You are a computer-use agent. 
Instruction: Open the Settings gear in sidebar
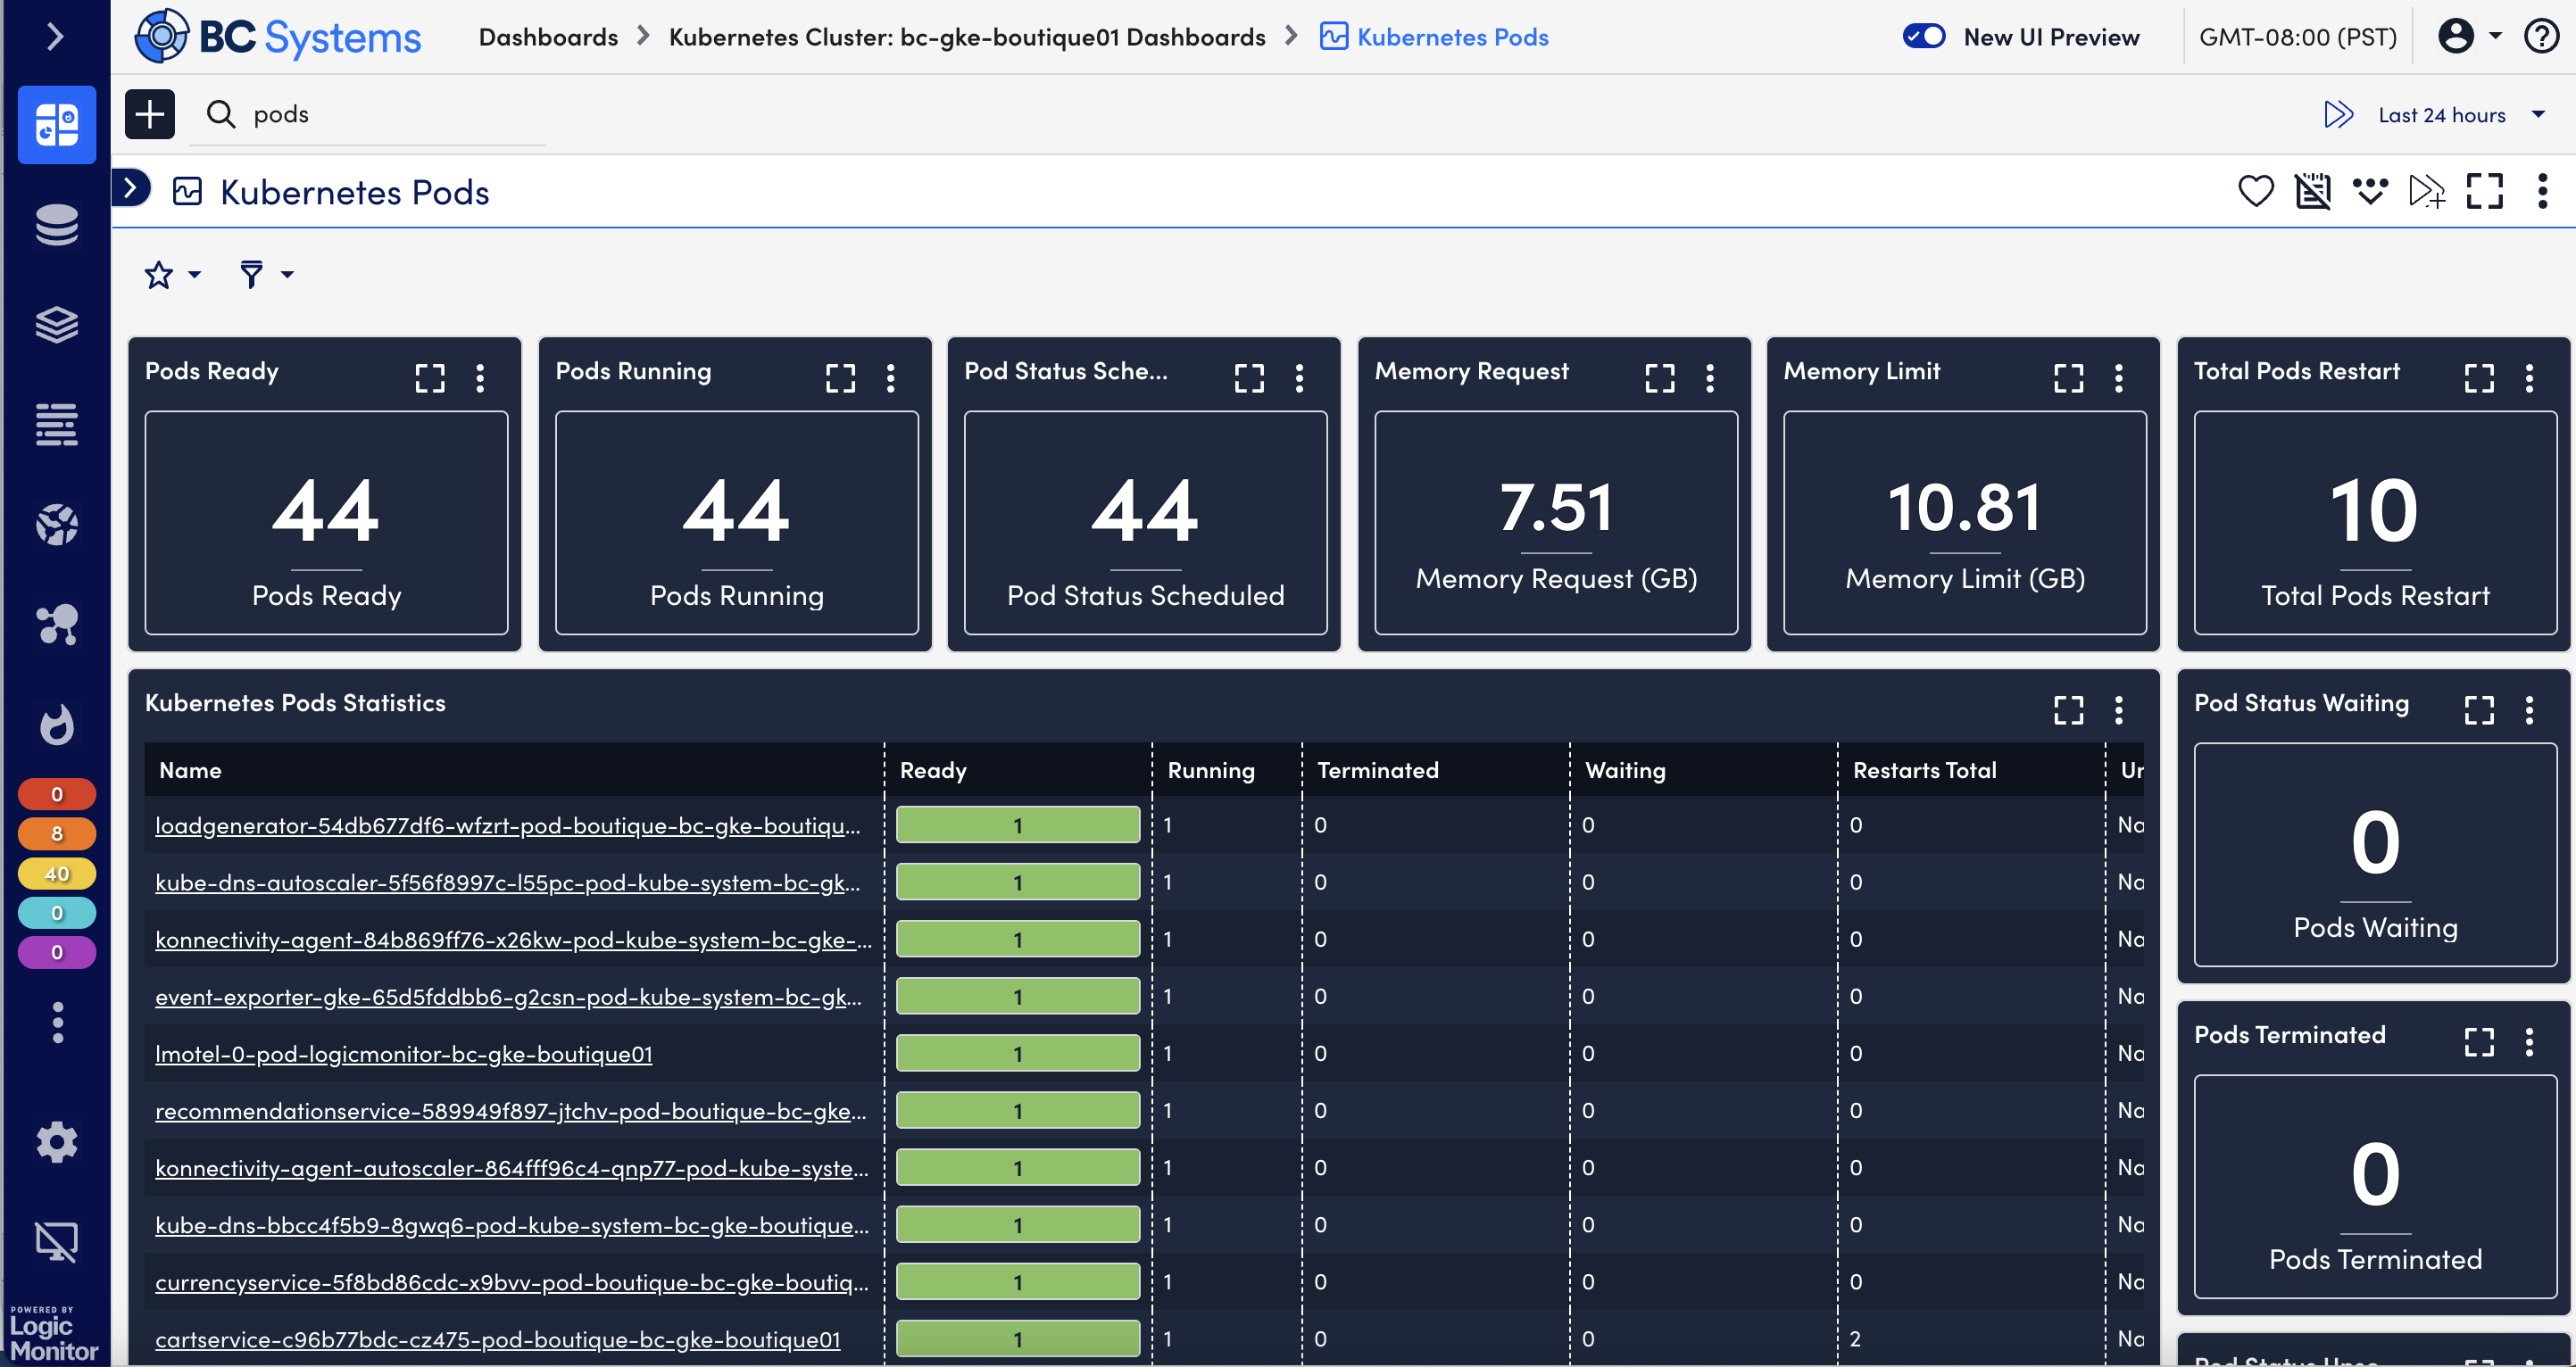click(x=57, y=1141)
